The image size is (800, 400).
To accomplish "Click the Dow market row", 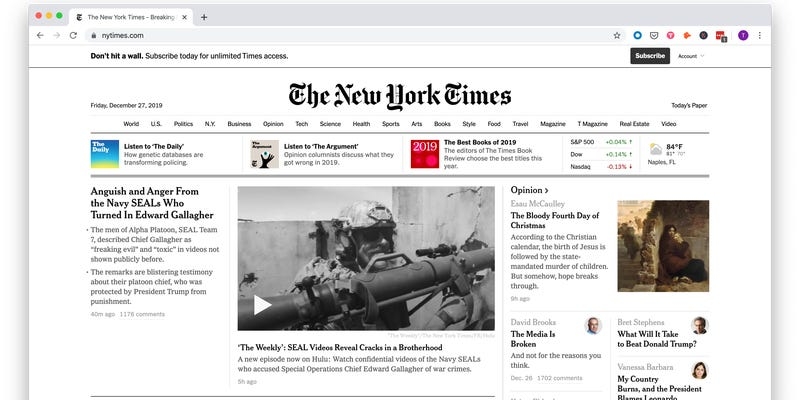I will tap(601, 154).
